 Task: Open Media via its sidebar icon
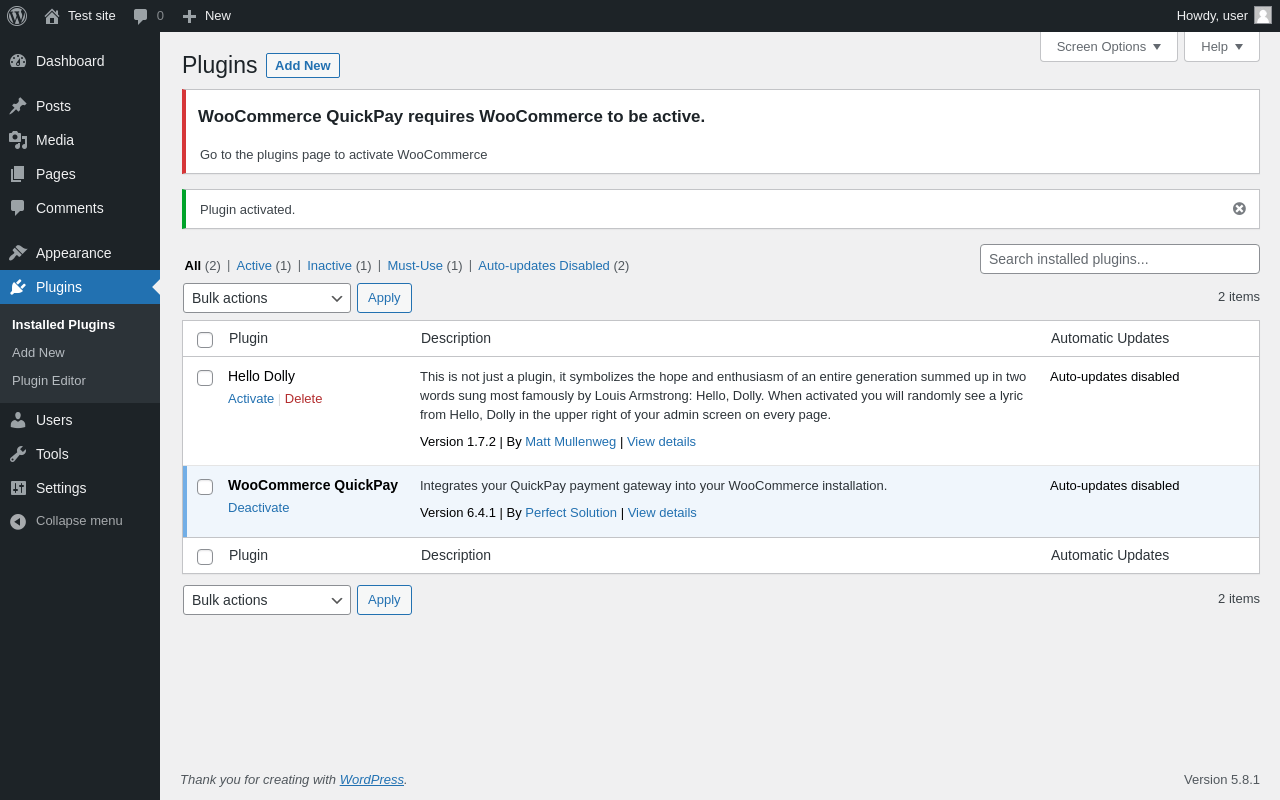click(x=18, y=140)
